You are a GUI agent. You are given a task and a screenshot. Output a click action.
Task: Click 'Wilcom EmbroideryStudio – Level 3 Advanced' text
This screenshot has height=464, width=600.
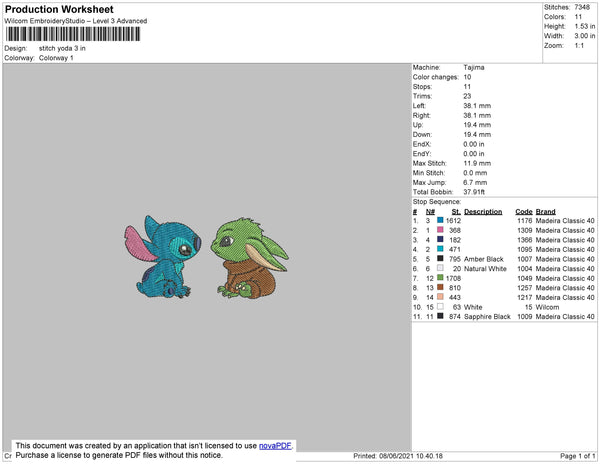[x=76, y=21]
